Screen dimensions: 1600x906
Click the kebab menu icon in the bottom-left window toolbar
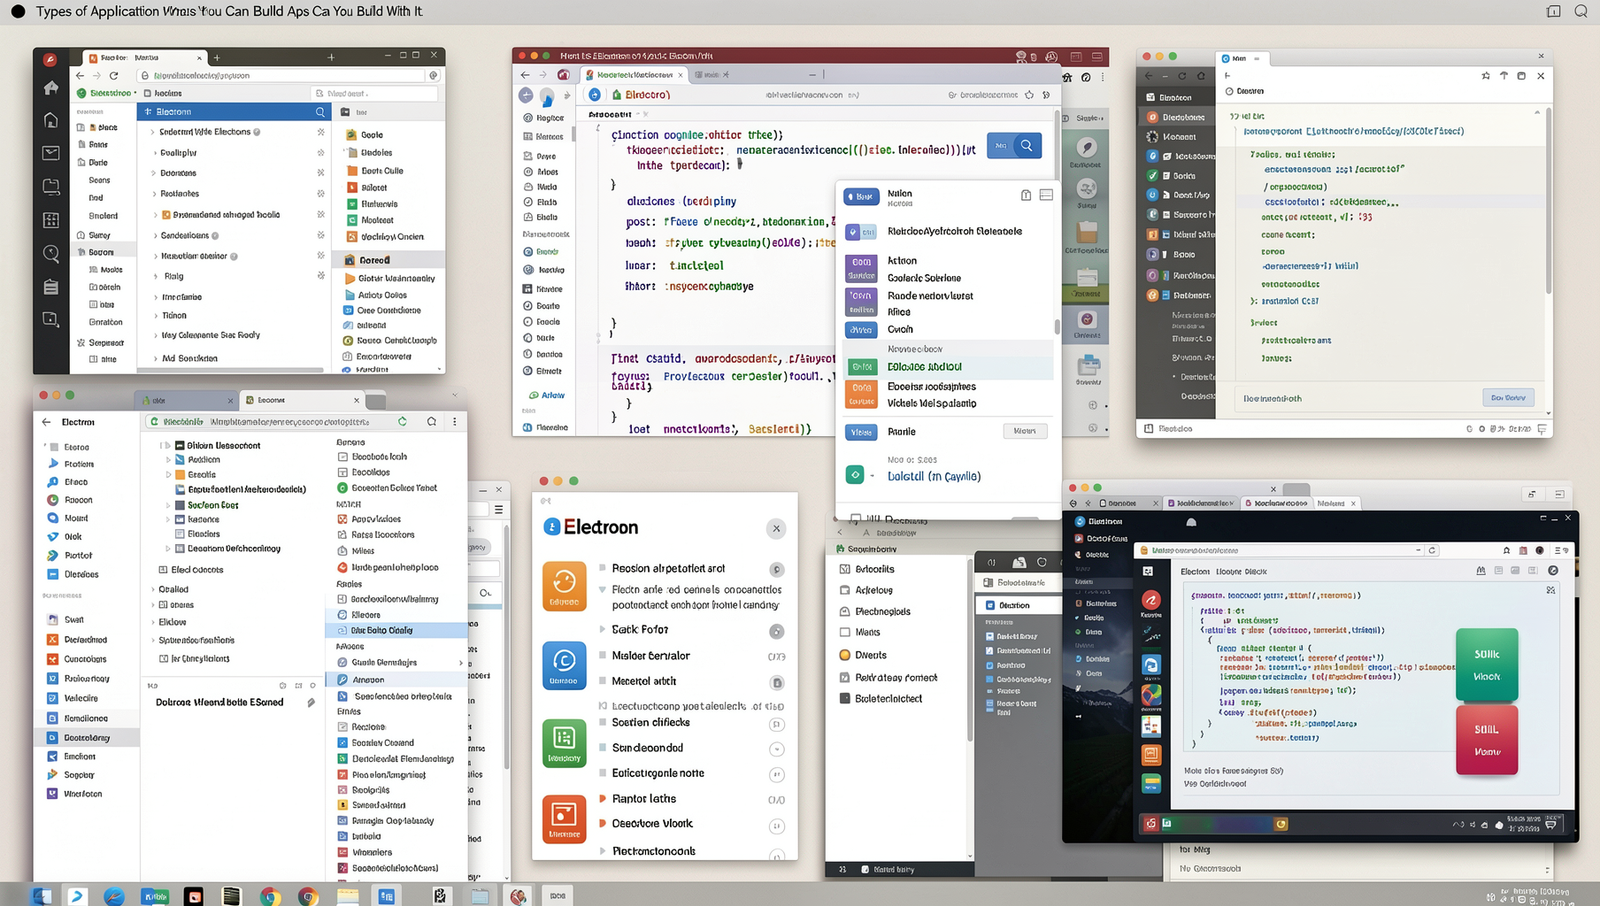tap(454, 422)
